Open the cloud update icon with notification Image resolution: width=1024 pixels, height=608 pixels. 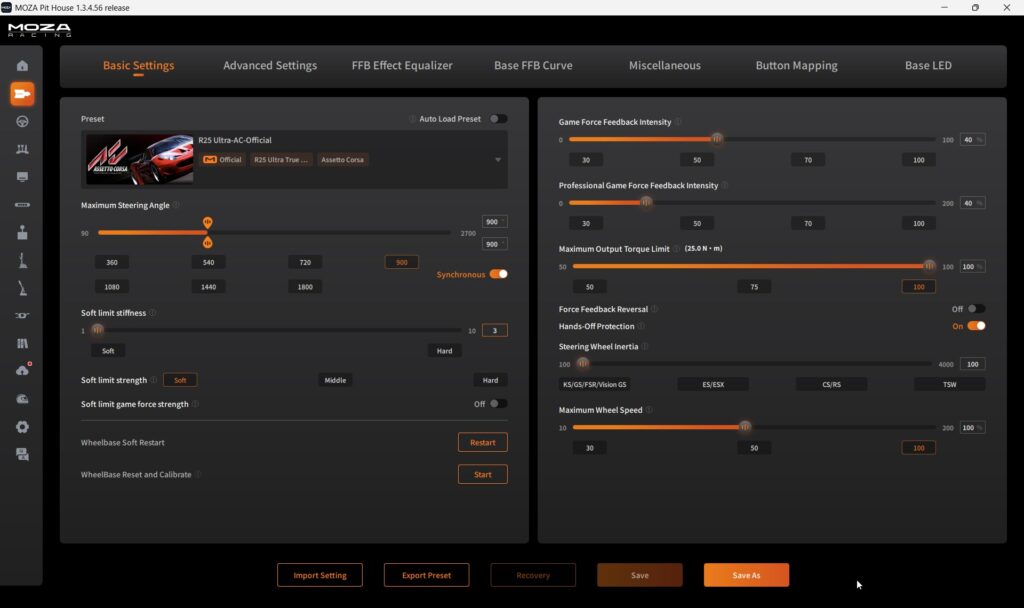tap(22, 370)
